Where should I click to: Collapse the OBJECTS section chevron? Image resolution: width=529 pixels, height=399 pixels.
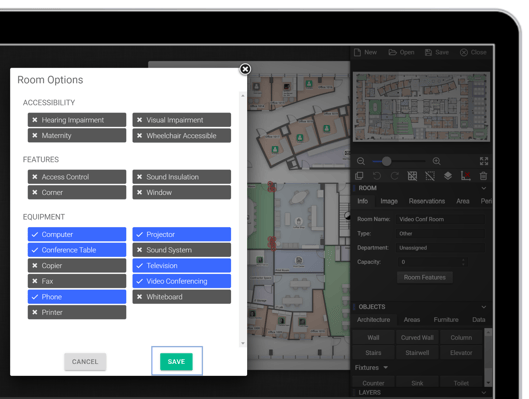(484, 307)
